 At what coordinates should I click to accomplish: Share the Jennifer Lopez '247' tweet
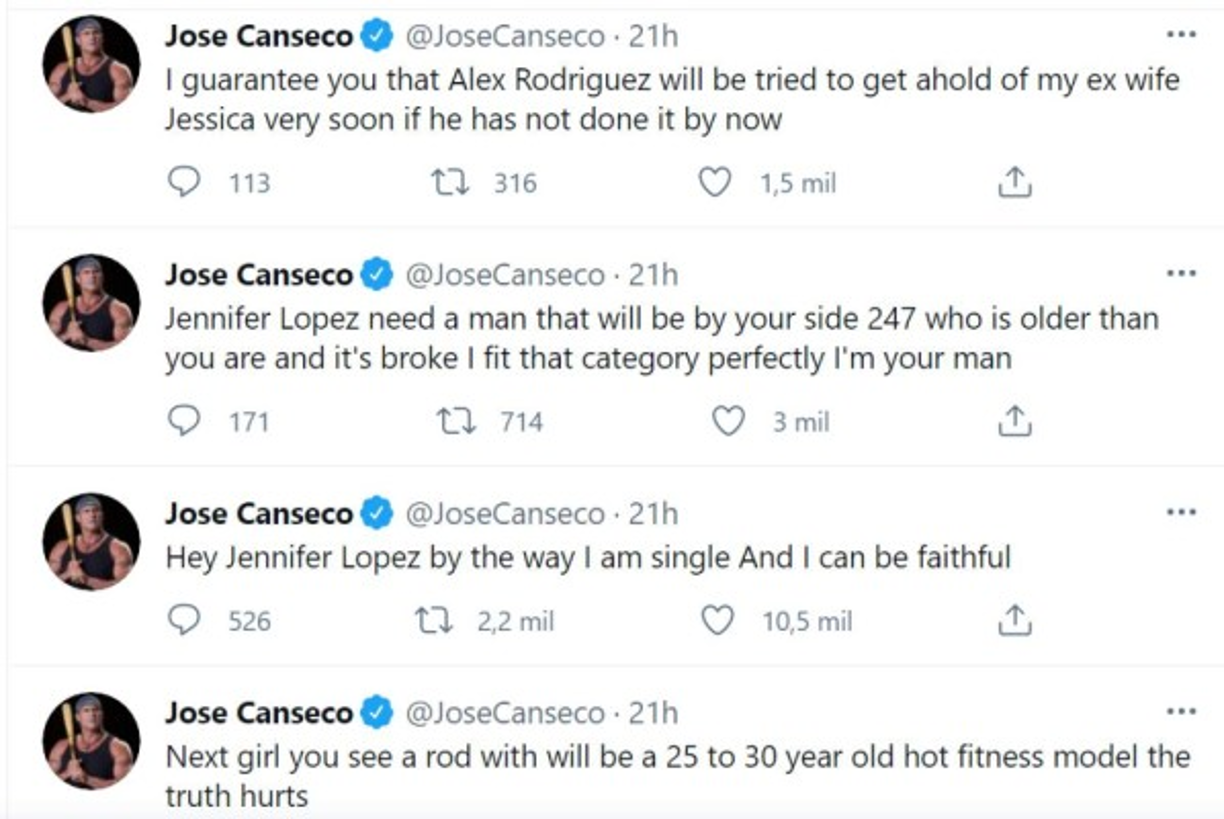(1018, 419)
